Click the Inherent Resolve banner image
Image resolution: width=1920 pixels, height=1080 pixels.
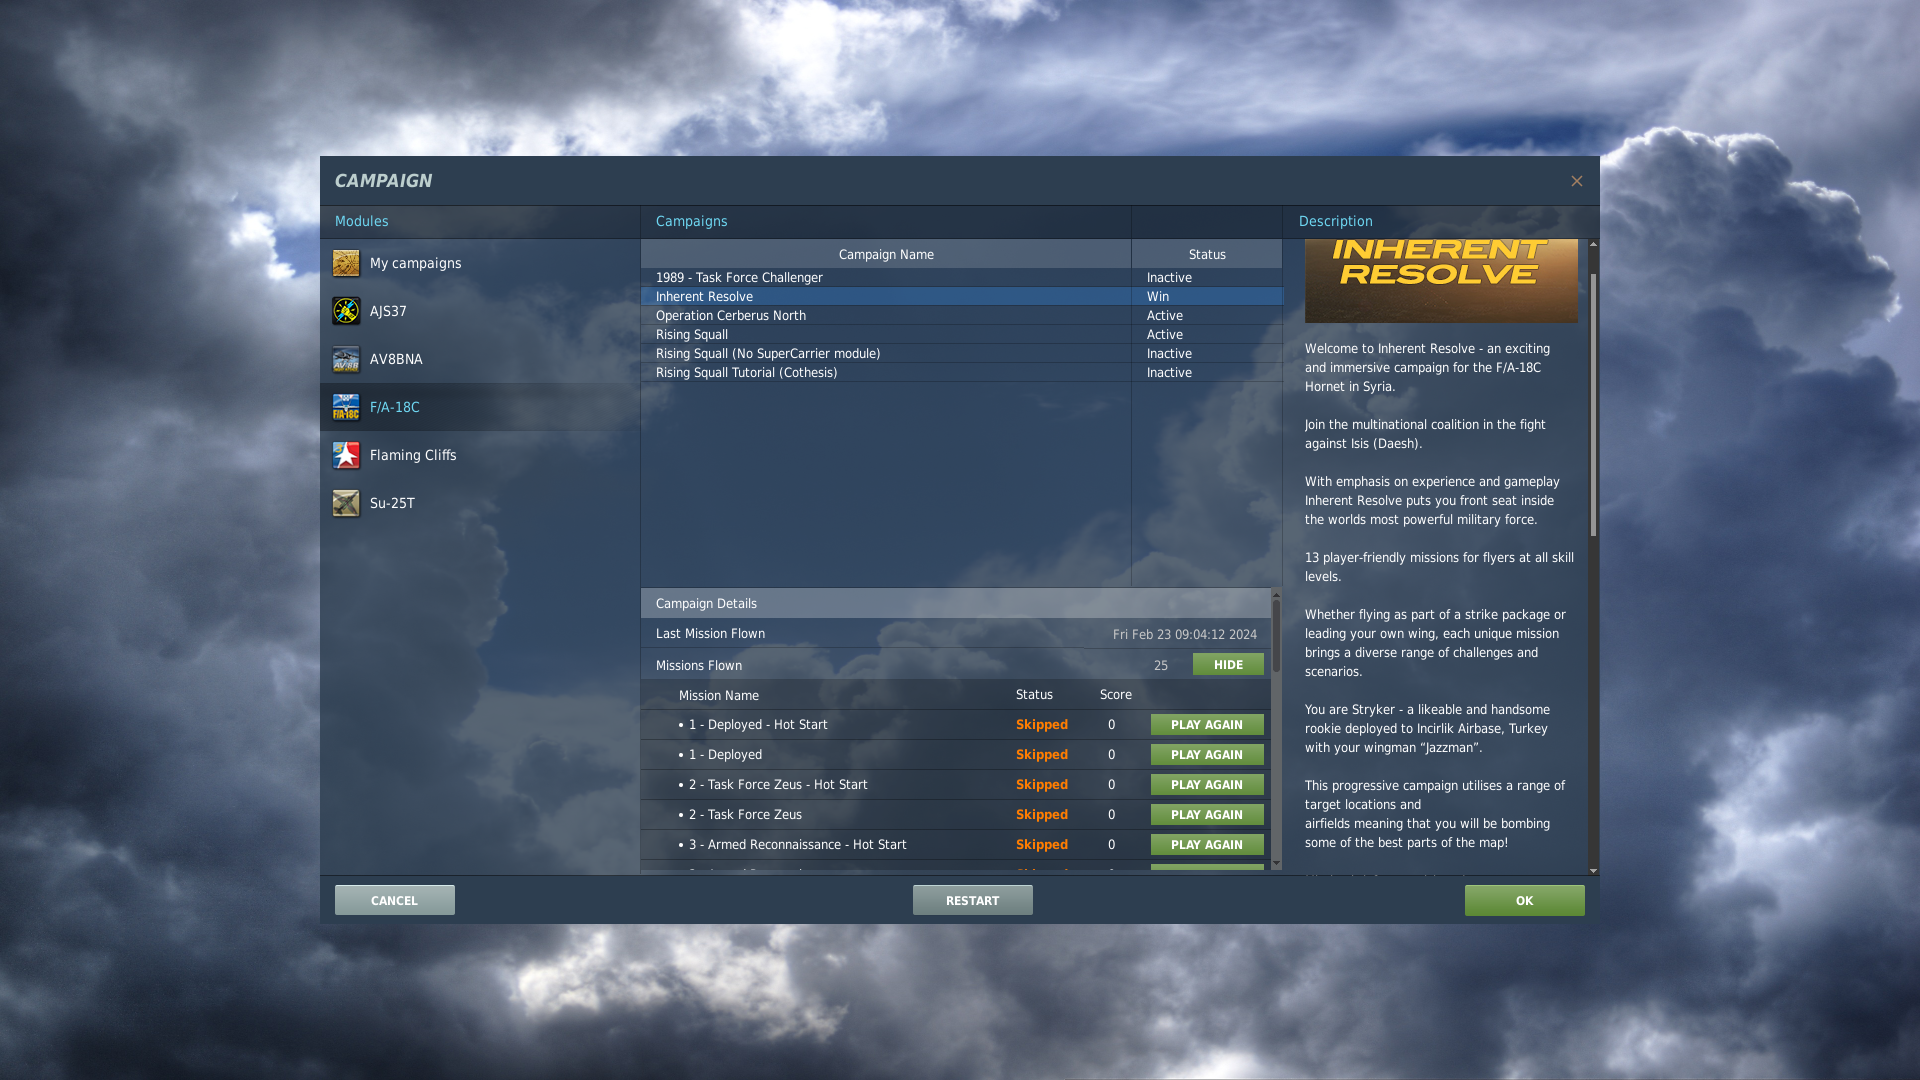pos(1441,281)
